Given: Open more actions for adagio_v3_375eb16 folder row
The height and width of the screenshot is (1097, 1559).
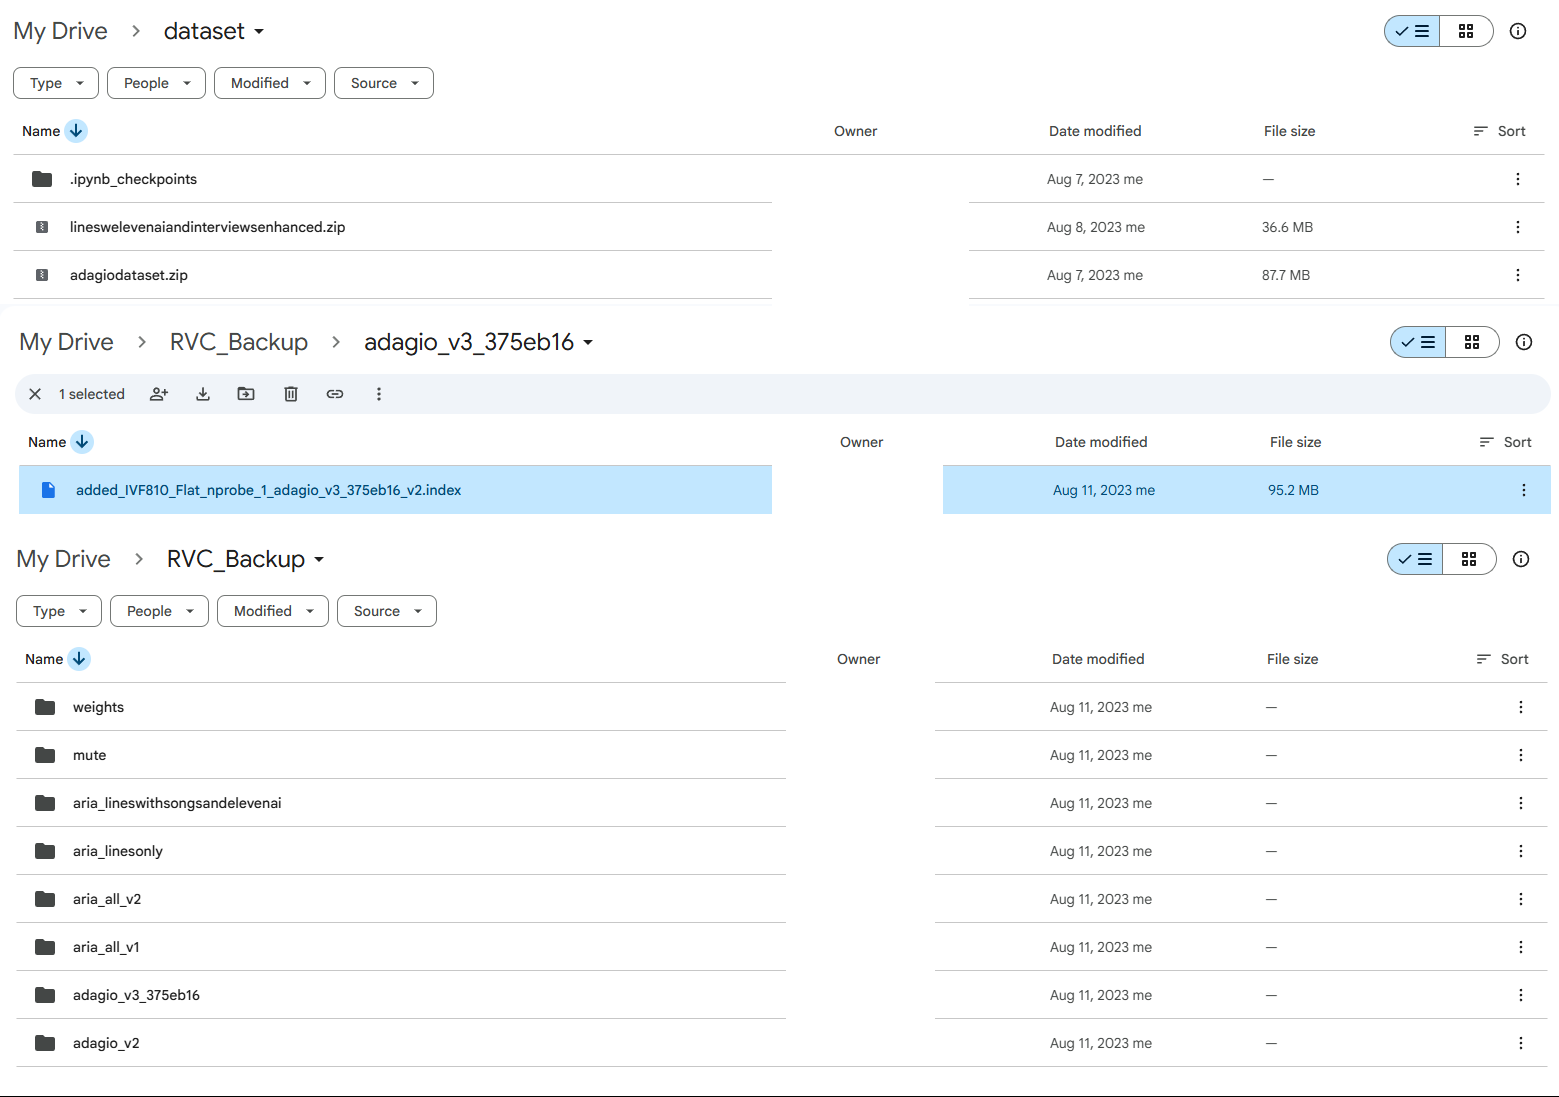Looking at the screenshot, I should [1521, 995].
